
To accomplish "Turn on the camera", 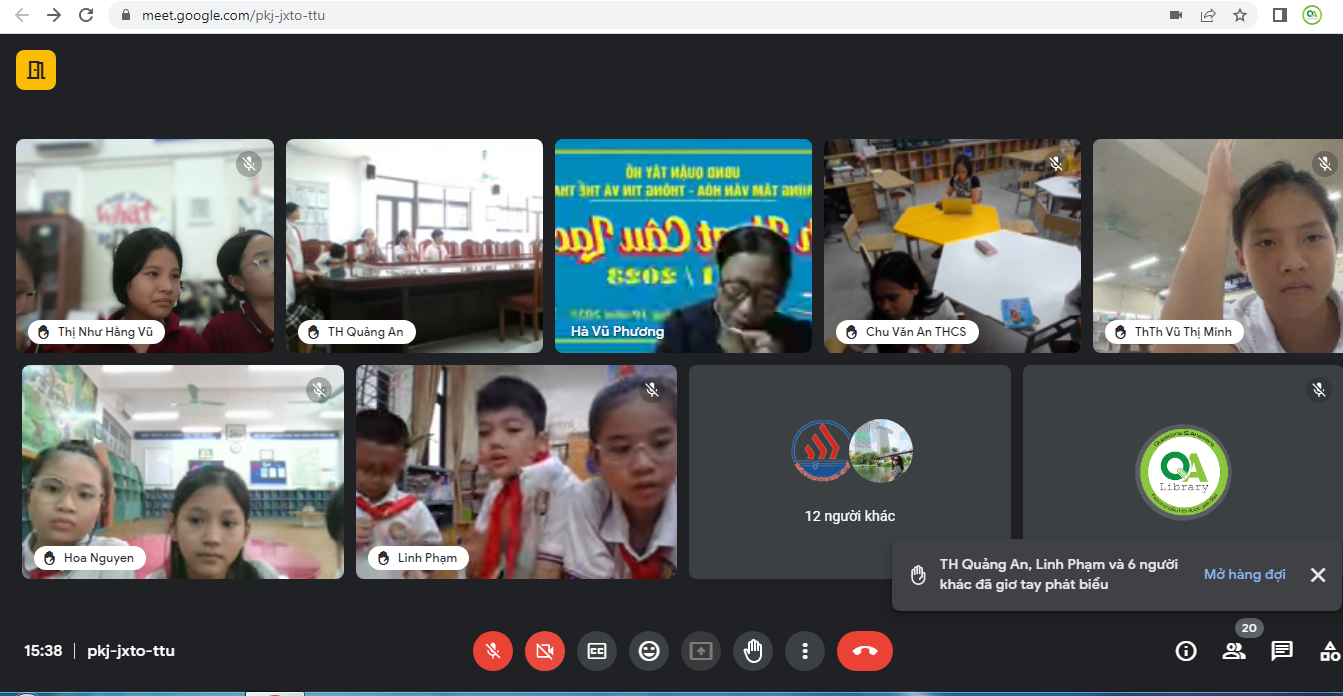I will tap(545, 651).
